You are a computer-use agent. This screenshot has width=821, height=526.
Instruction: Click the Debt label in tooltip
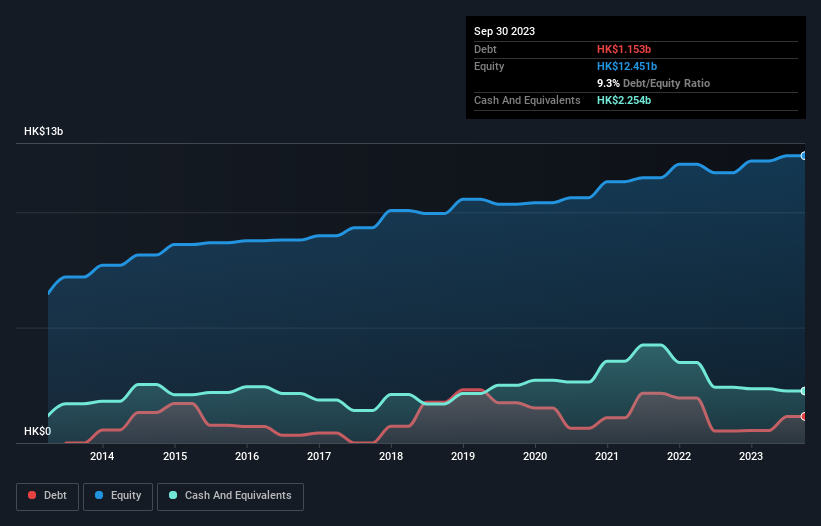485,49
